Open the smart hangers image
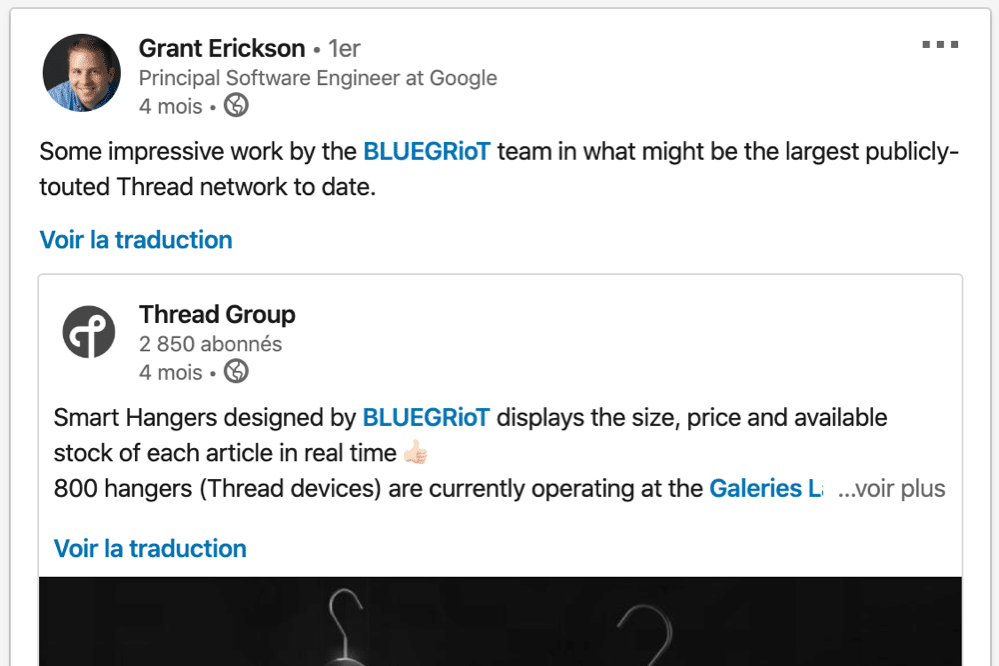 (x=500, y=621)
